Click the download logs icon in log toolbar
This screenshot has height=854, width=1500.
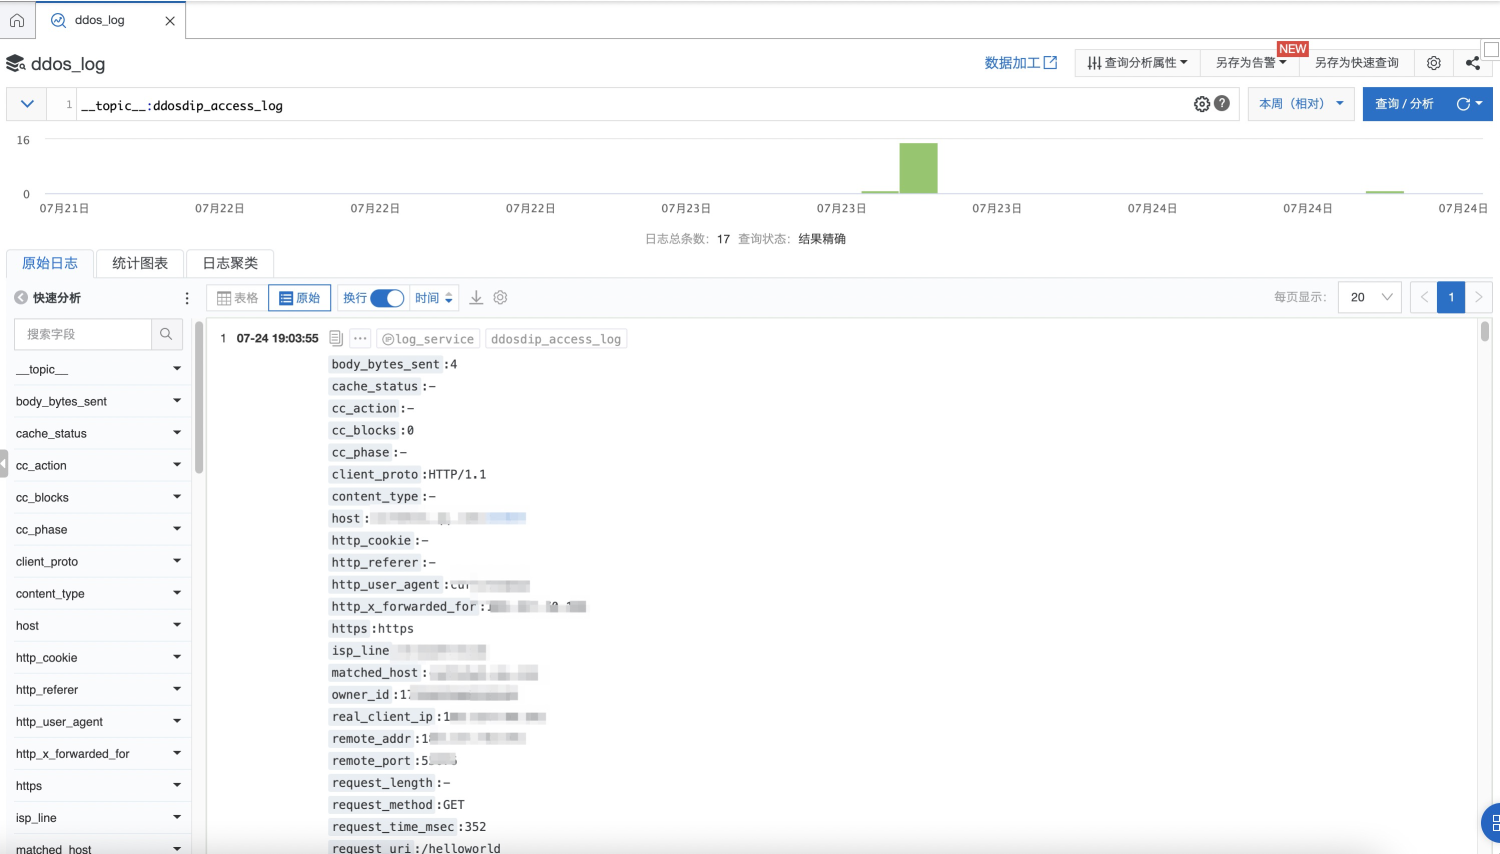[x=476, y=297]
